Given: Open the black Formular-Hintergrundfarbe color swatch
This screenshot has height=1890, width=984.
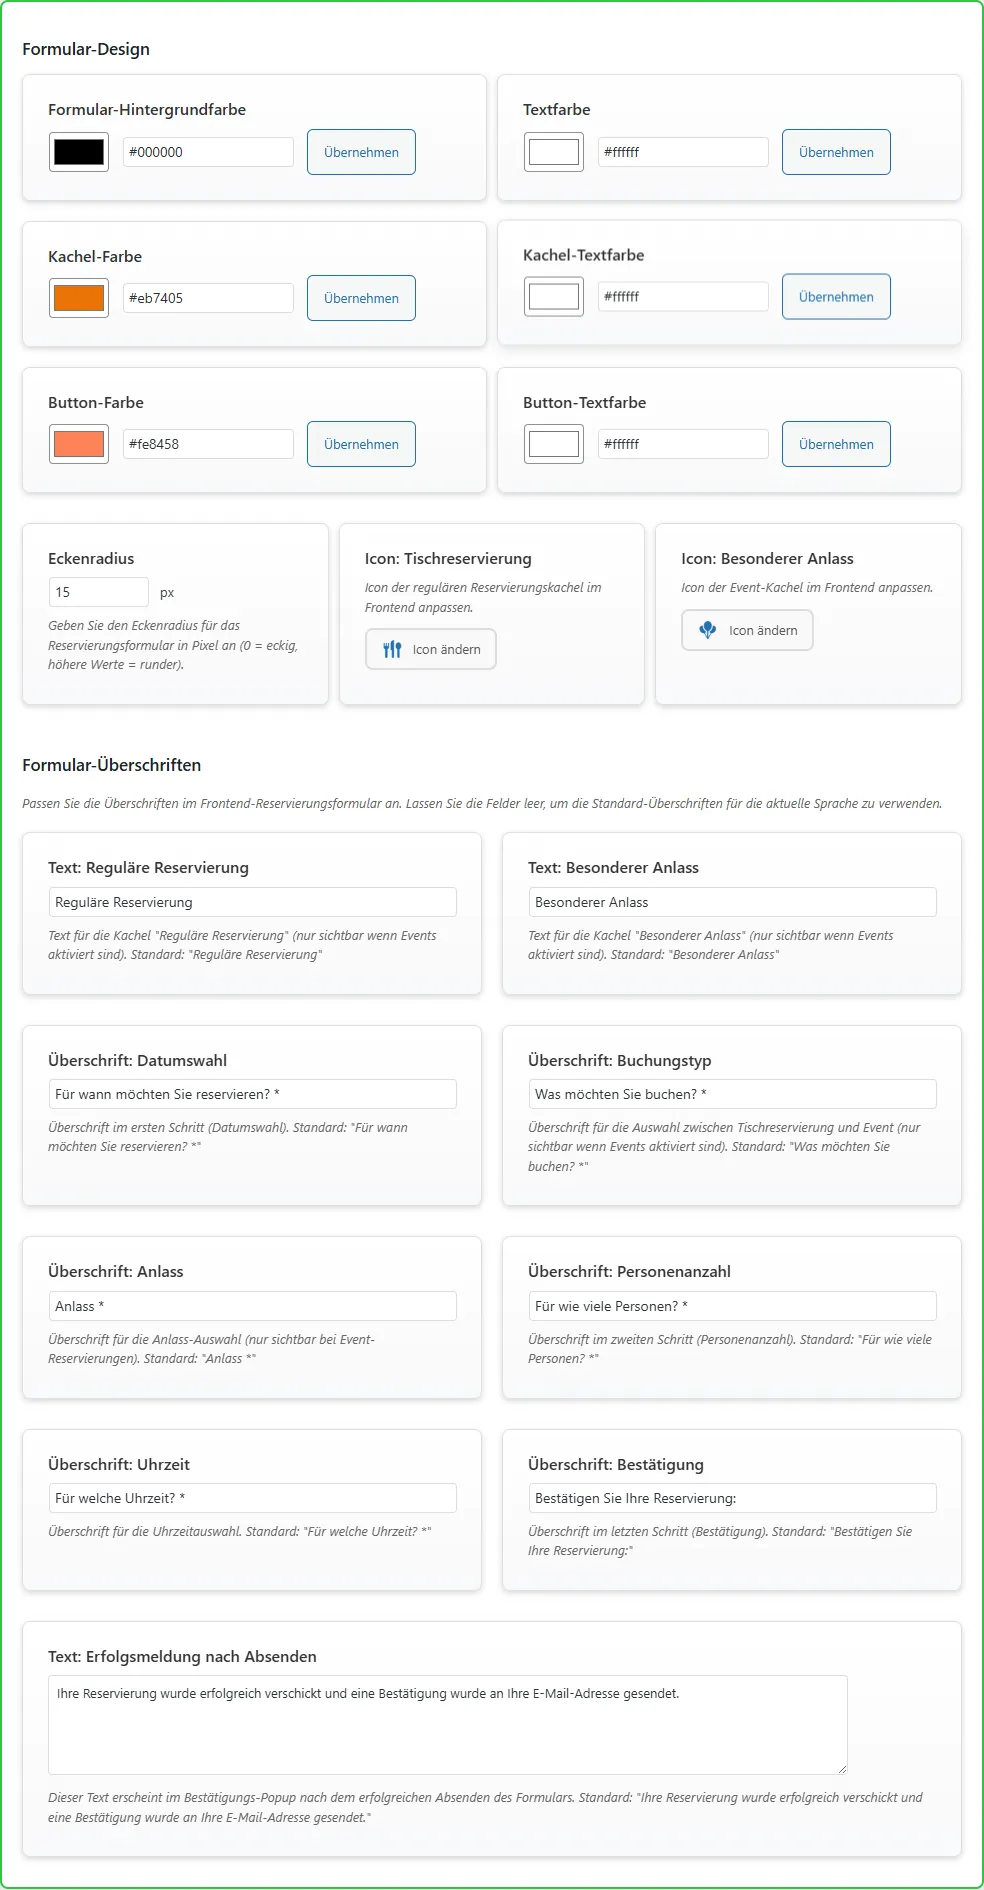Looking at the screenshot, I should (x=79, y=152).
